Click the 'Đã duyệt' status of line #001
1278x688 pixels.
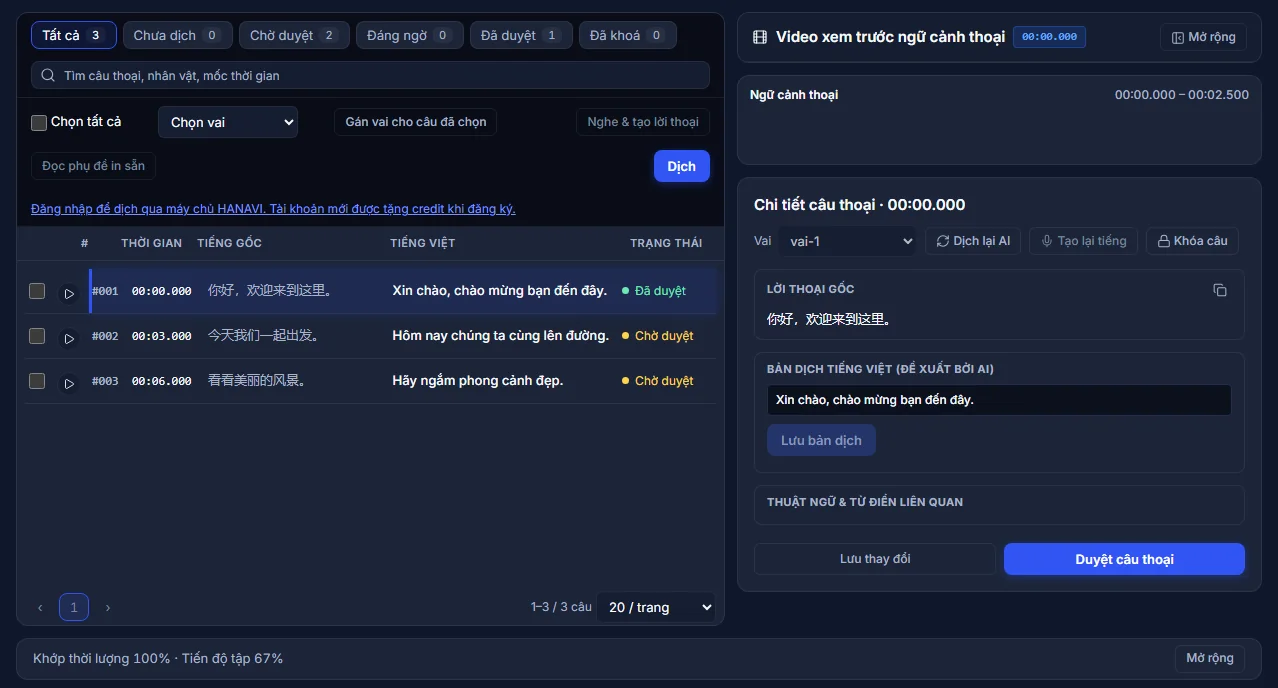(654, 291)
